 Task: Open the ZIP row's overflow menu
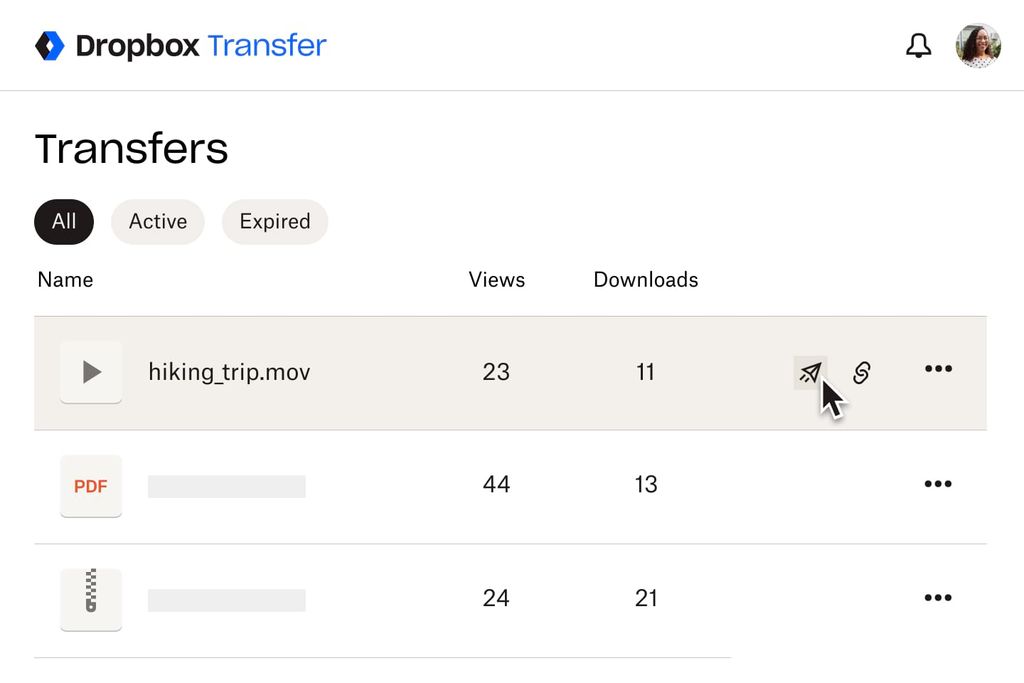coord(938,597)
